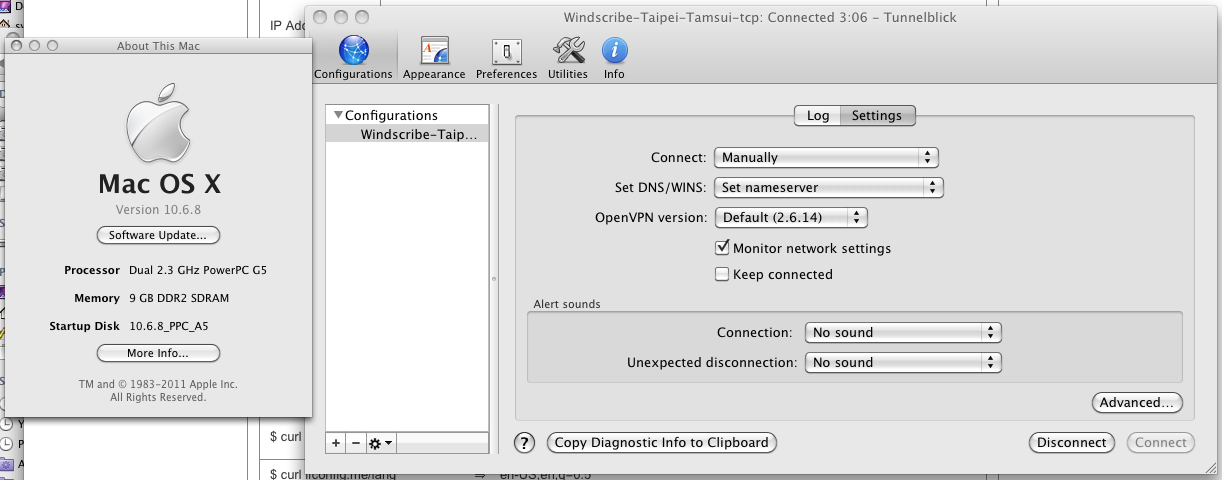
Task: Enable Keep connected checkbox
Action: (x=722, y=274)
